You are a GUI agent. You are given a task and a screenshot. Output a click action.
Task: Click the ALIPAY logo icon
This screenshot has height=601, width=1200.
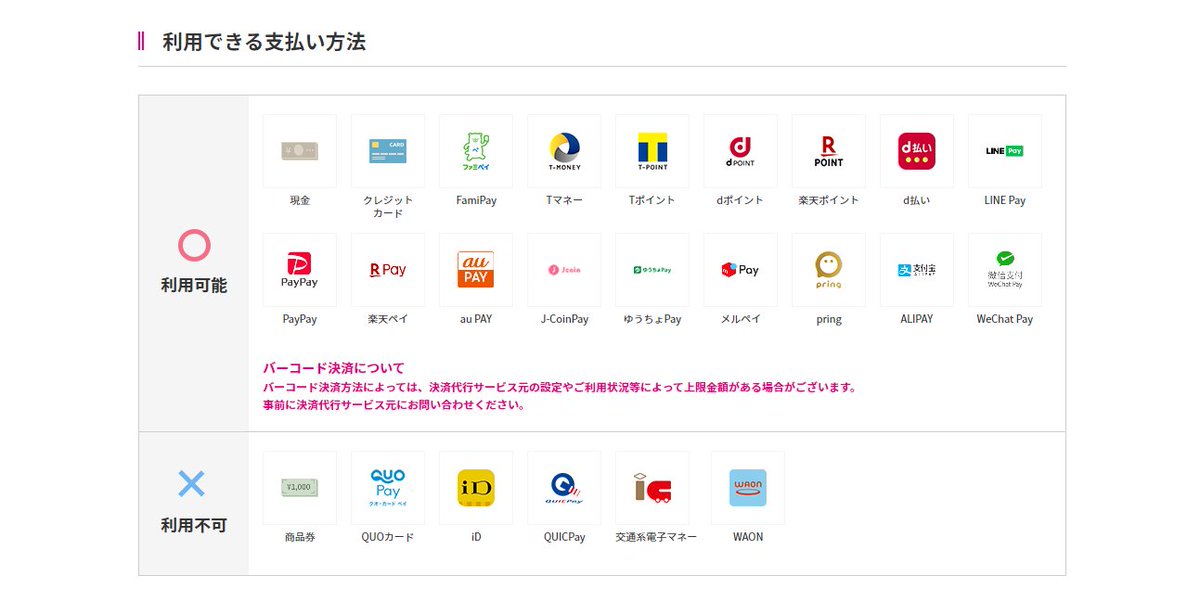pos(917,270)
